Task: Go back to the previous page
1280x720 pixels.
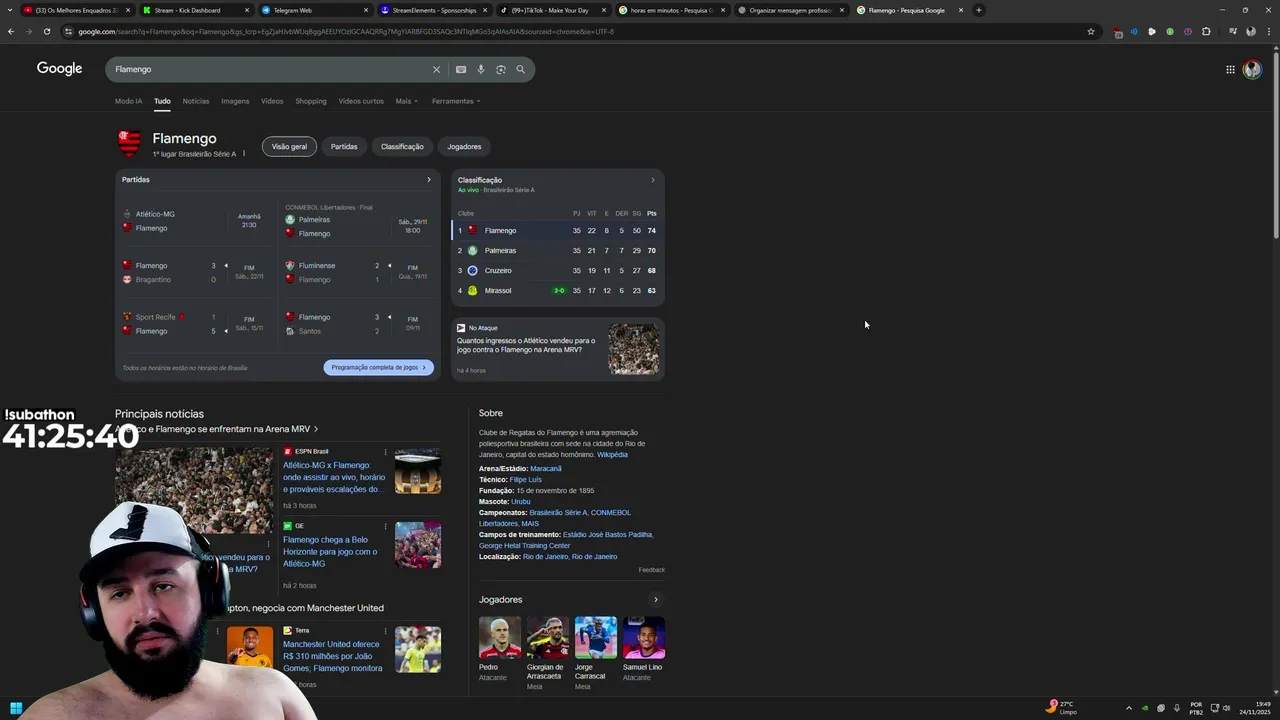Action: (x=11, y=31)
